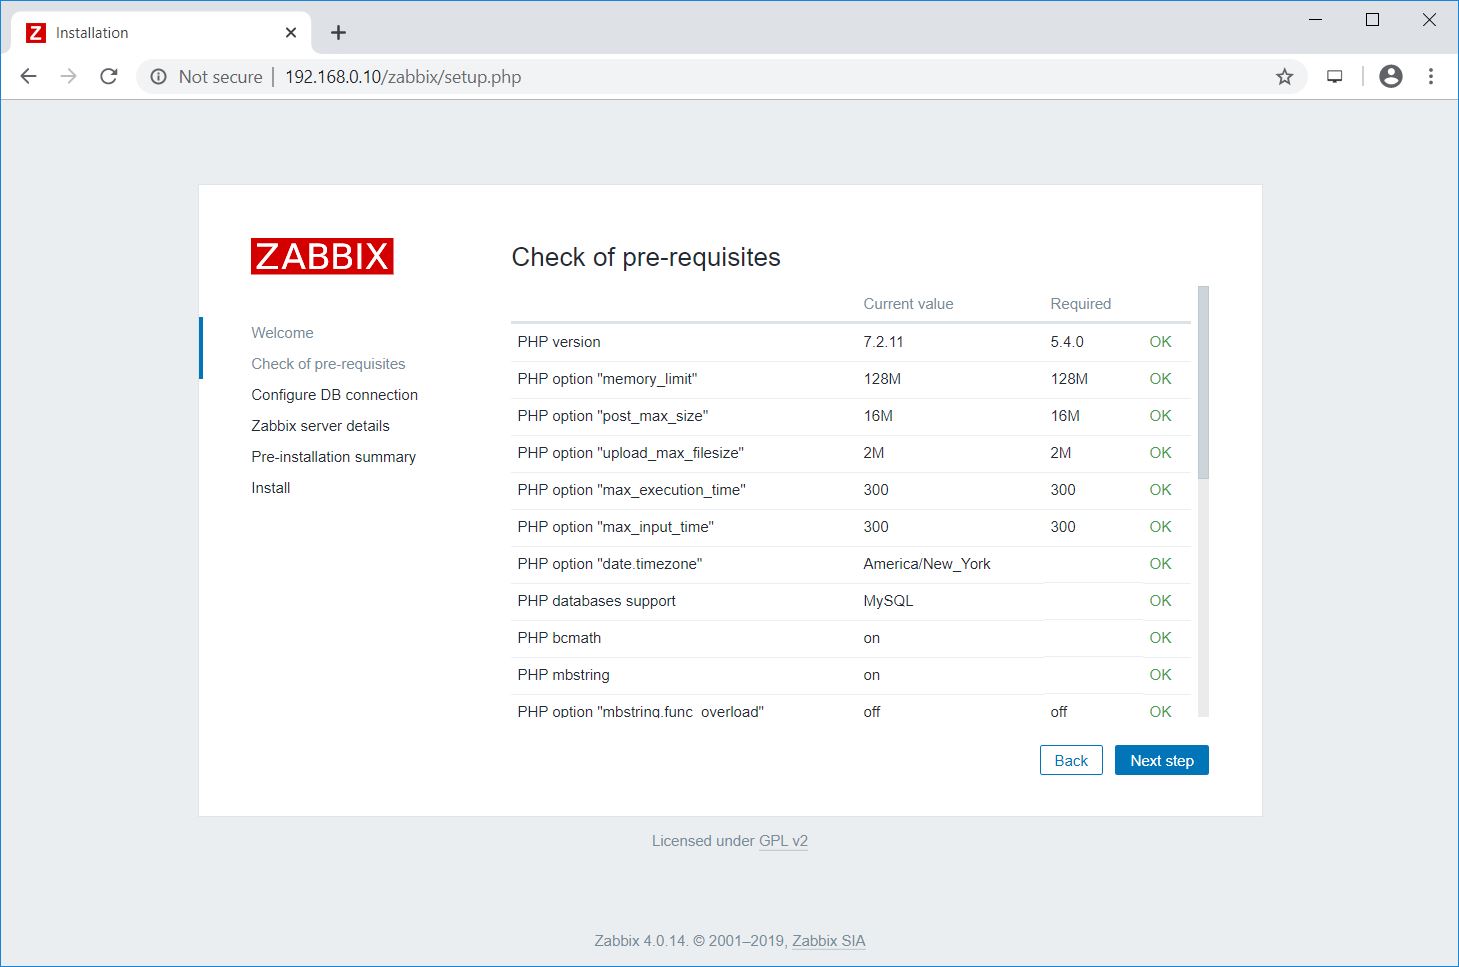The image size is (1459, 967).
Task: Click PHP option "max_input_time" label
Action: coord(615,527)
